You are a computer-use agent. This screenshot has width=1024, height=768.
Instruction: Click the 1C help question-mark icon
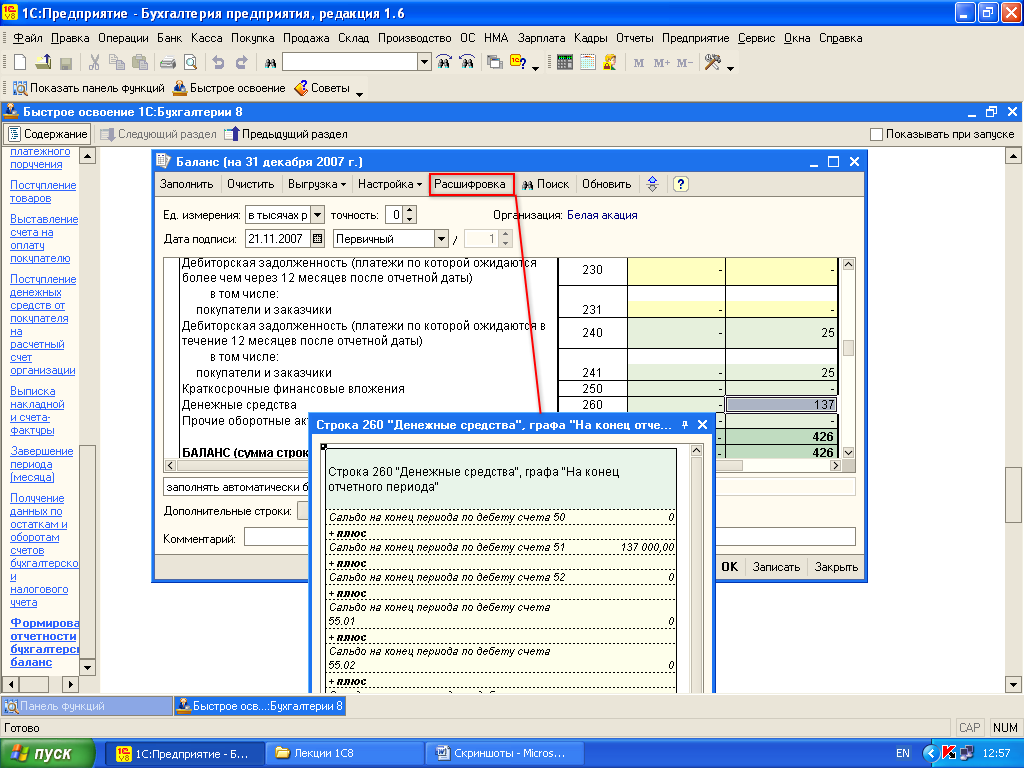tap(518, 63)
